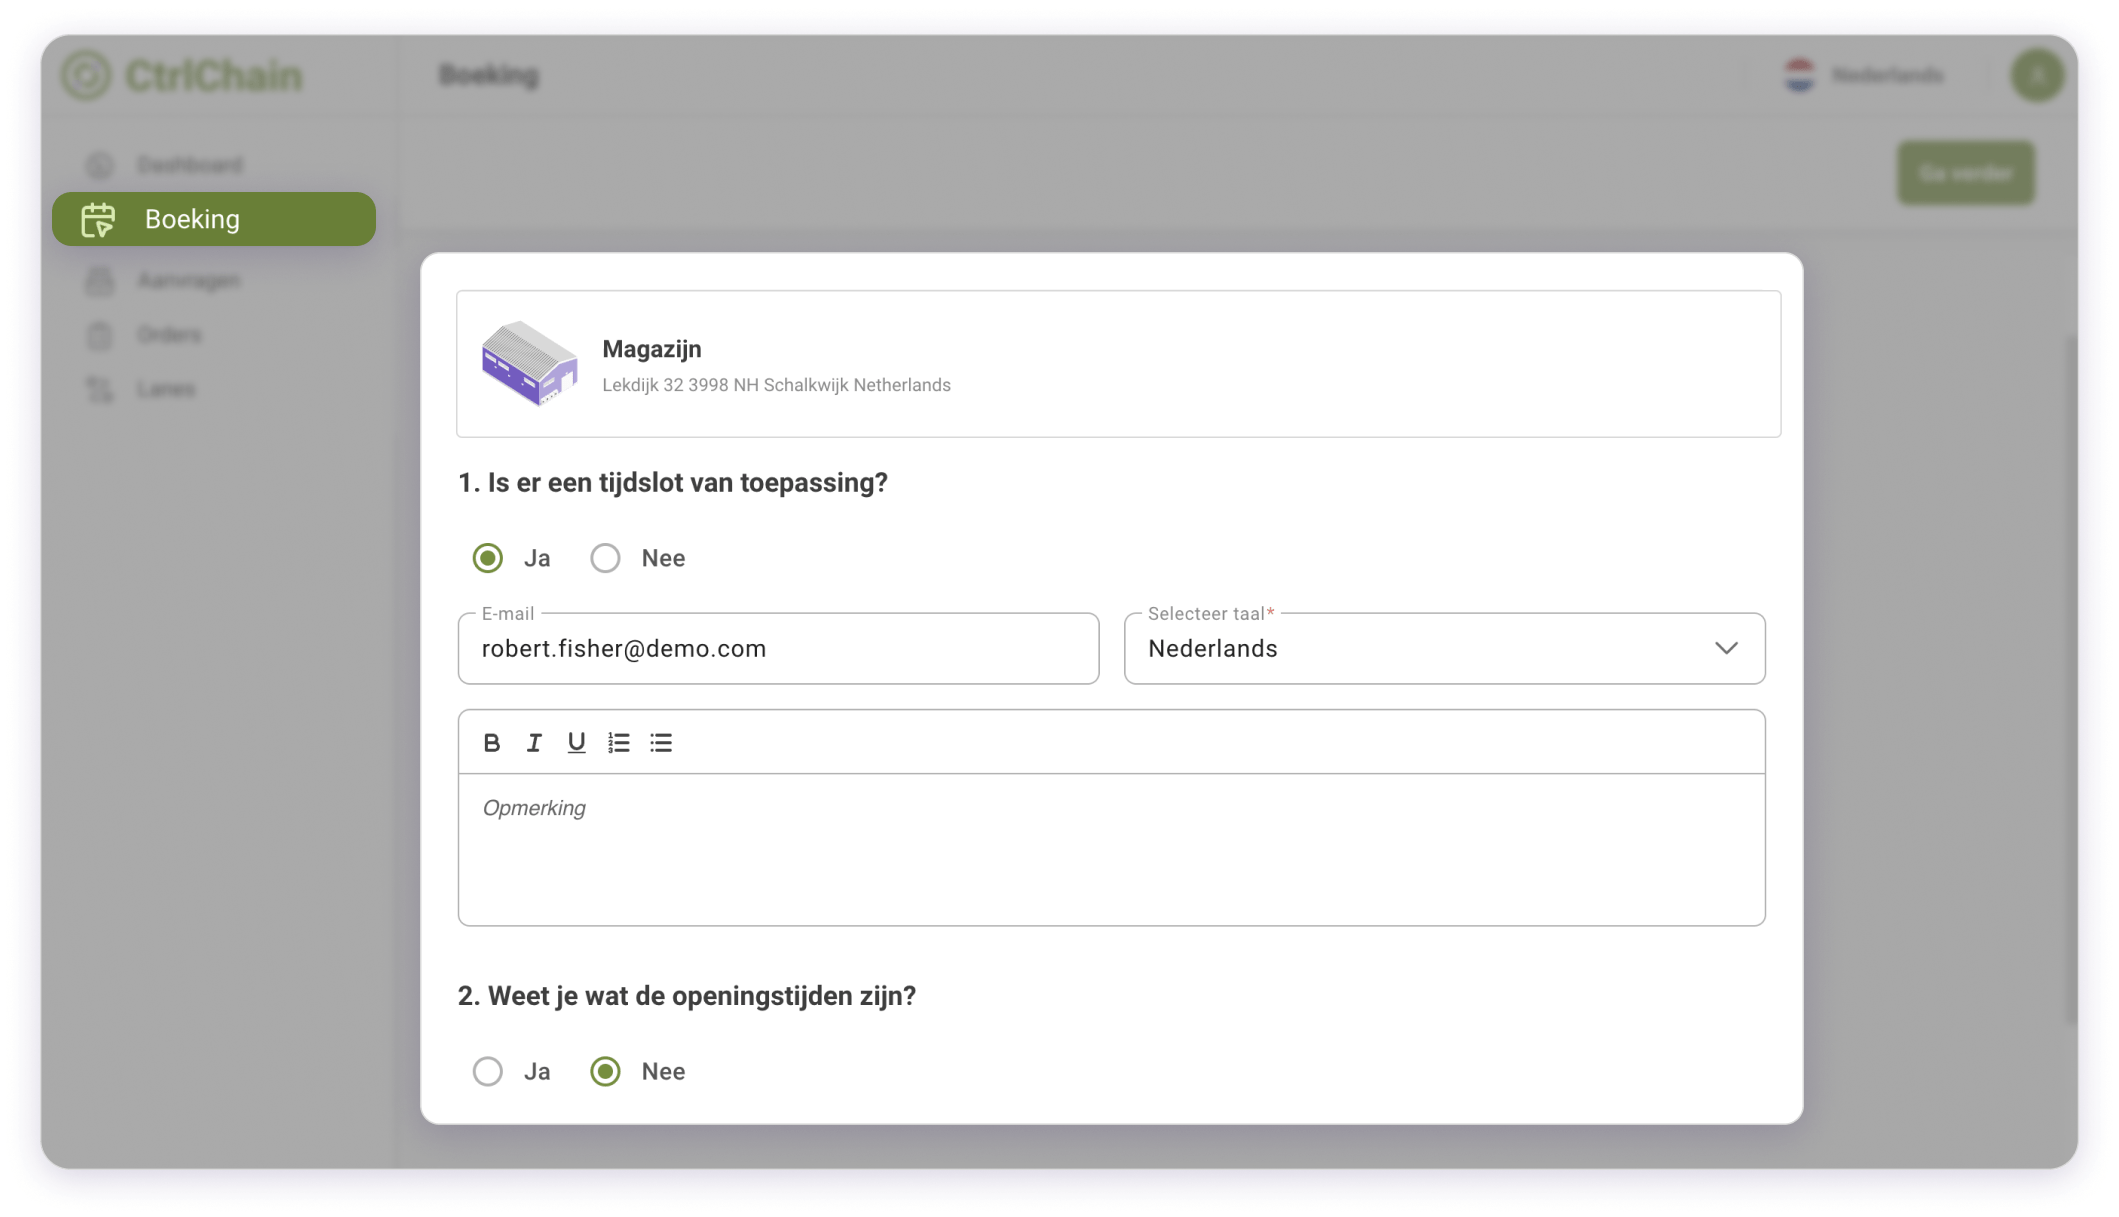Click the page scrollbar on the right

2071,680
